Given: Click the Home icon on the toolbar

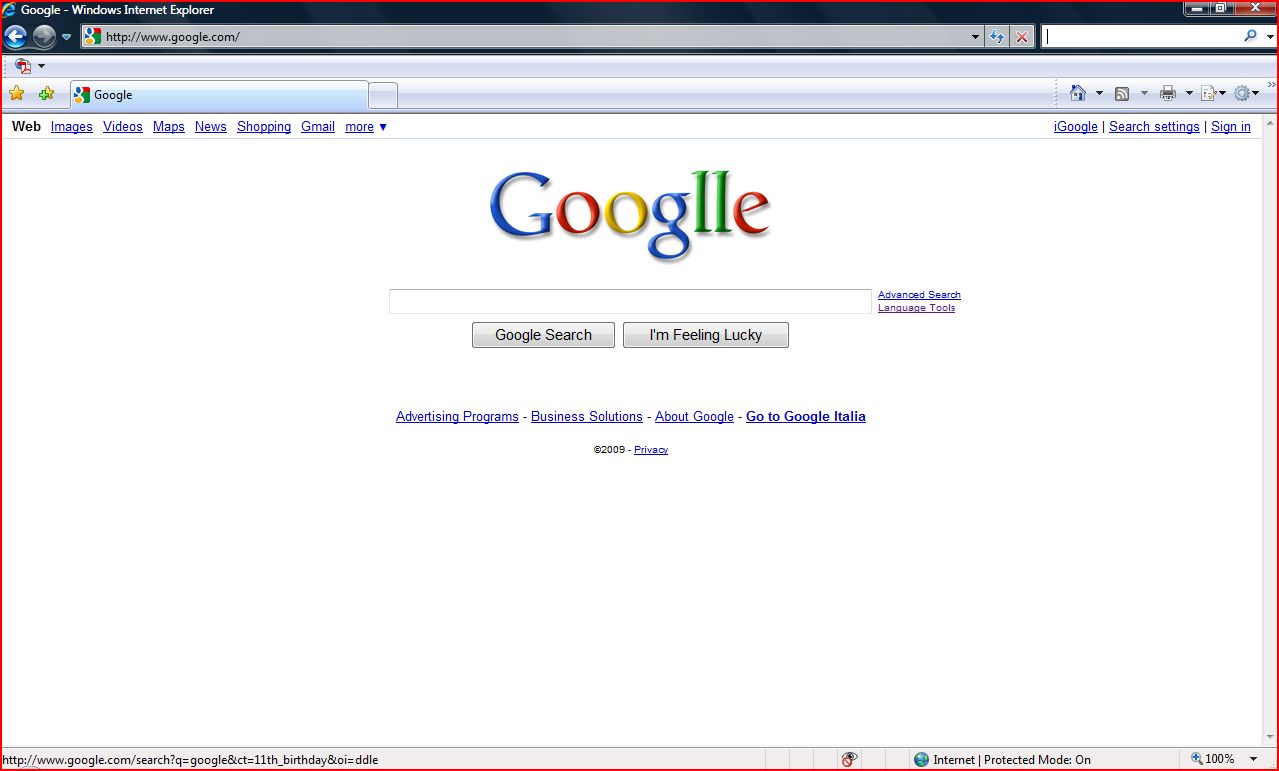Looking at the screenshot, I should pos(1080,91).
